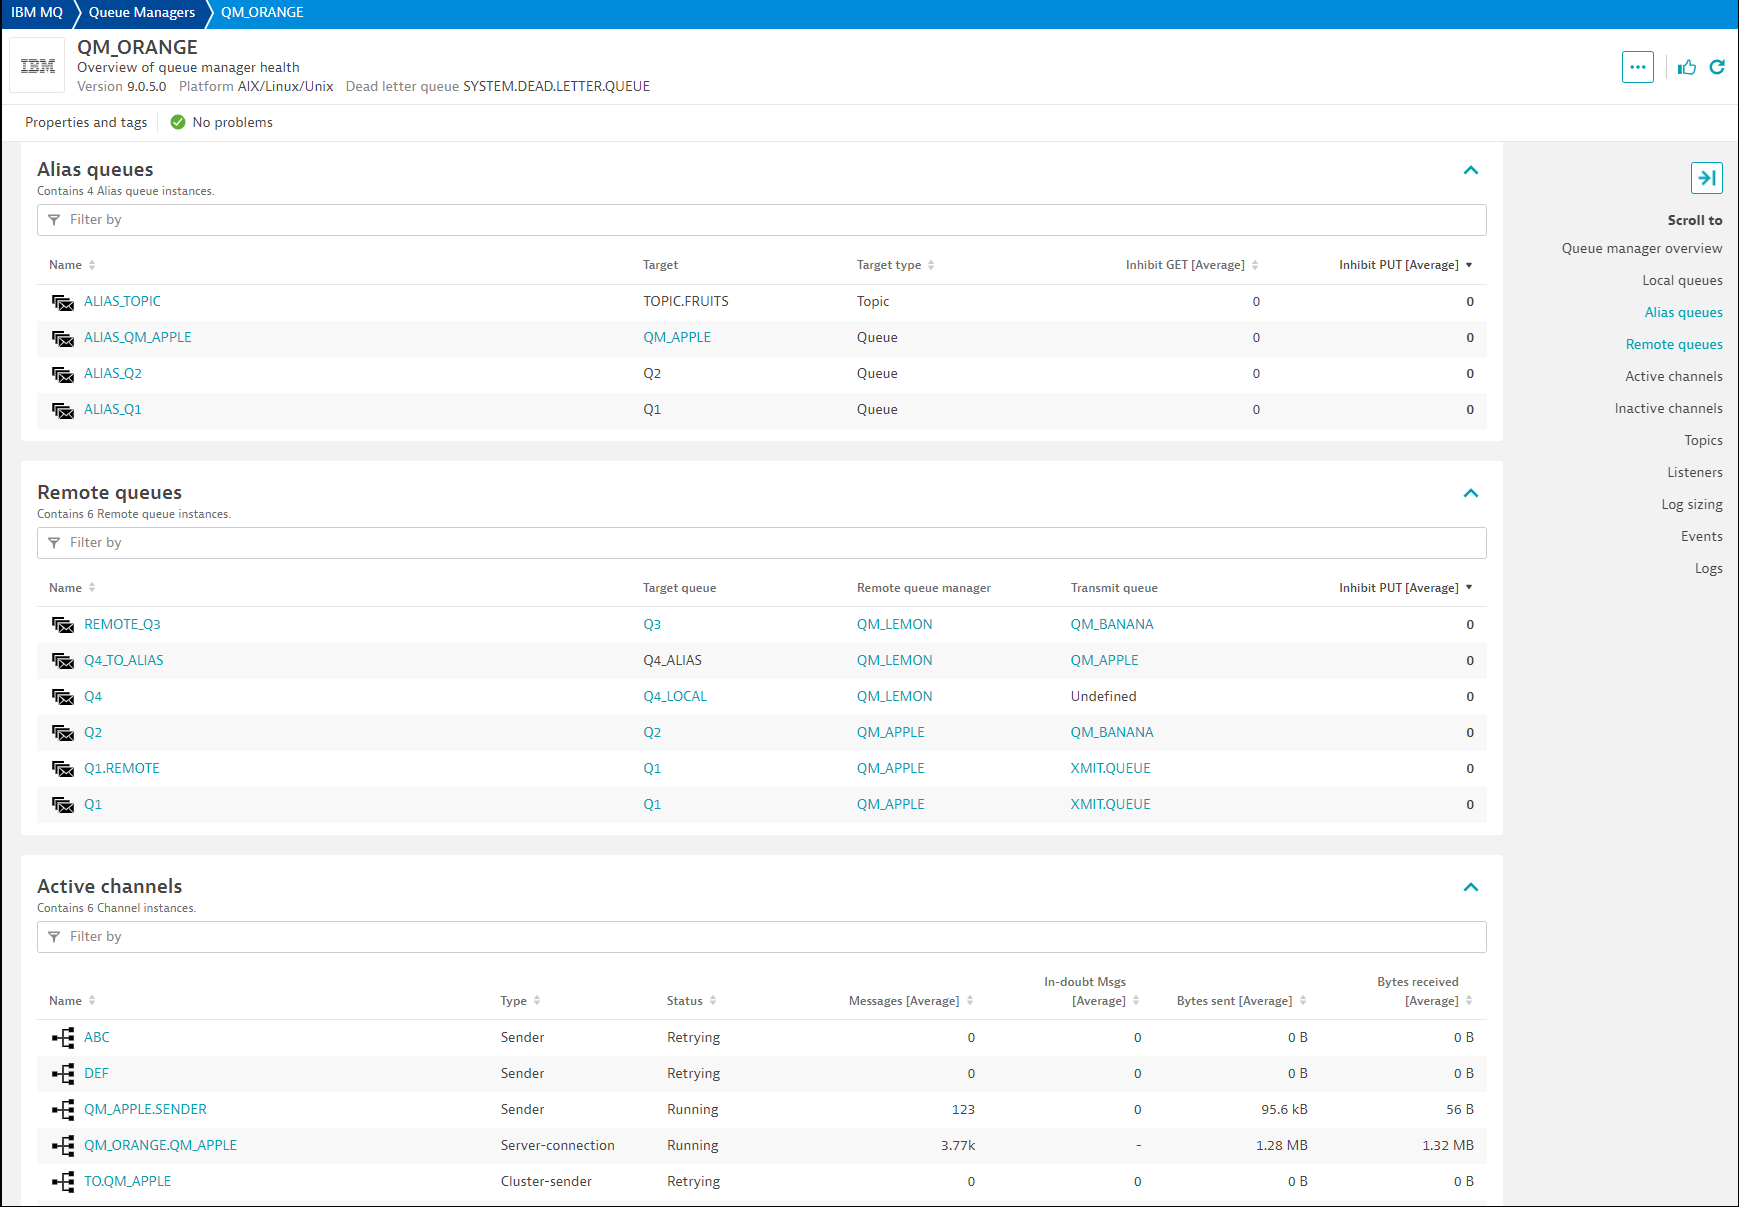Screen dimensions: 1739x1207
Task: Open the TO.QM_APPLE channel link
Action: 127,1181
